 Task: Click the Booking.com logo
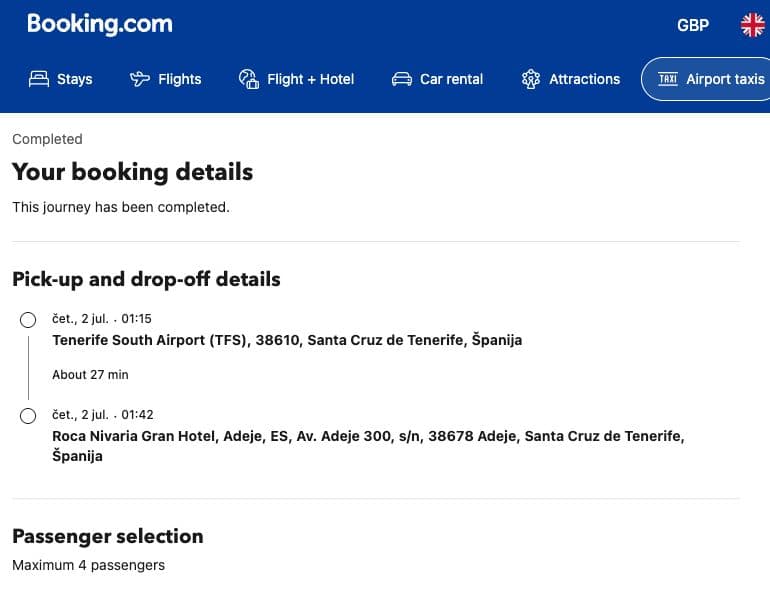(x=100, y=24)
